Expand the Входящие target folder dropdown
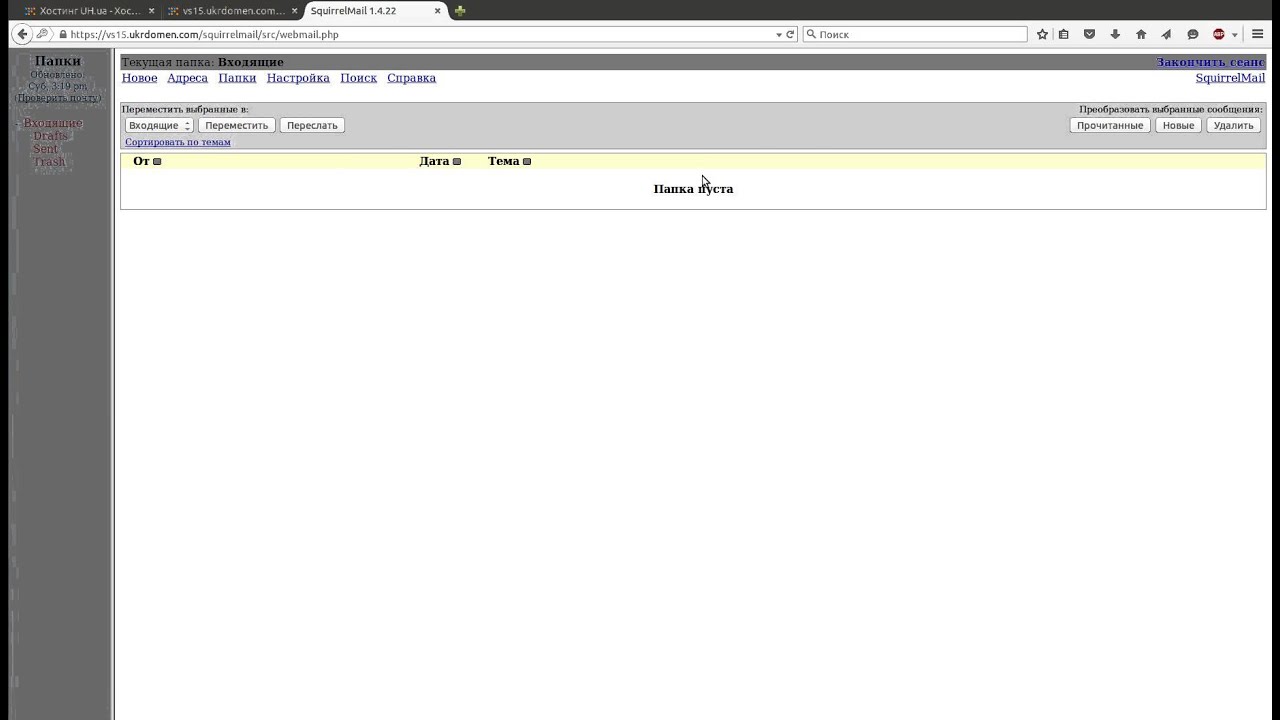The height and width of the screenshot is (720, 1280). pyautogui.click(x=159, y=125)
